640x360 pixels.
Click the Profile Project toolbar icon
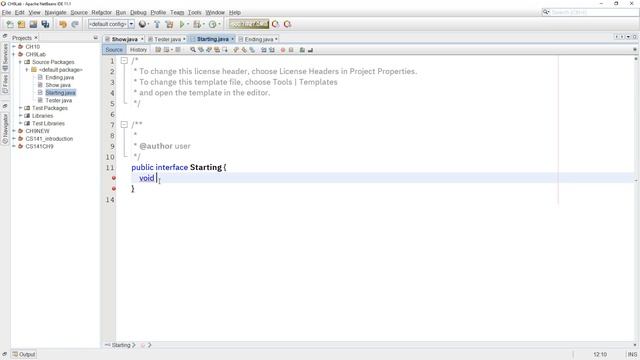(x=212, y=24)
